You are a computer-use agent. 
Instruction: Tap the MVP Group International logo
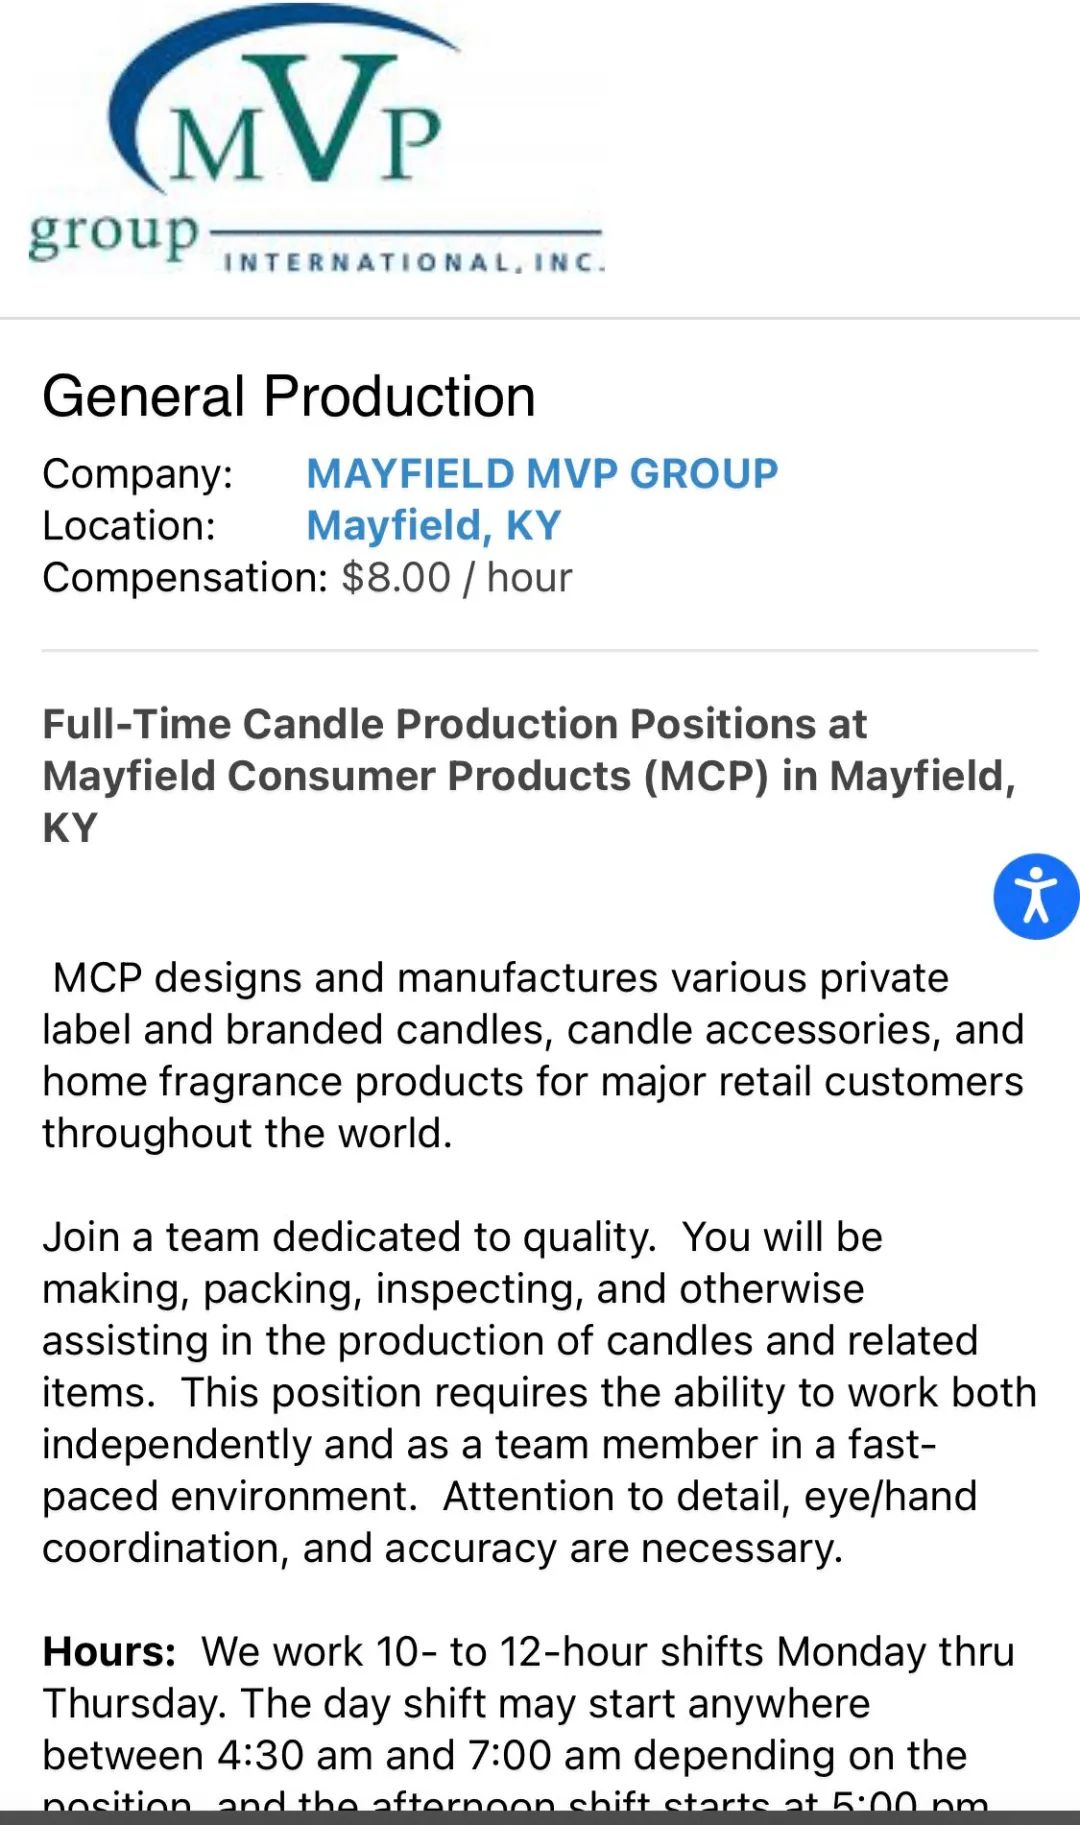pyautogui.click(x=316, y=140)
